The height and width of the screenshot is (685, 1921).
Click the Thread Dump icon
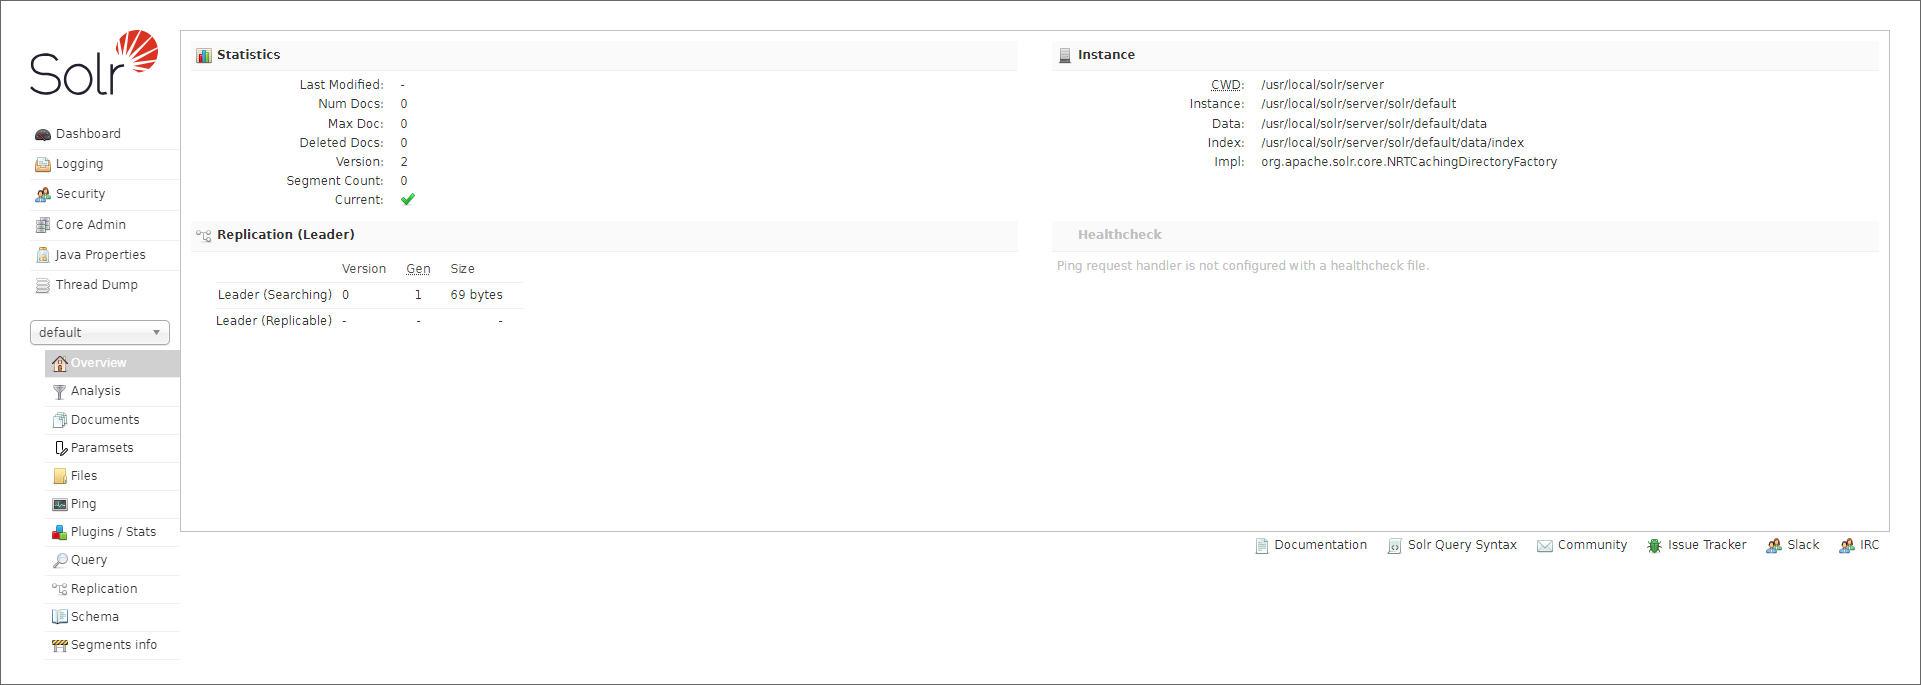click(x=43, y=286)
